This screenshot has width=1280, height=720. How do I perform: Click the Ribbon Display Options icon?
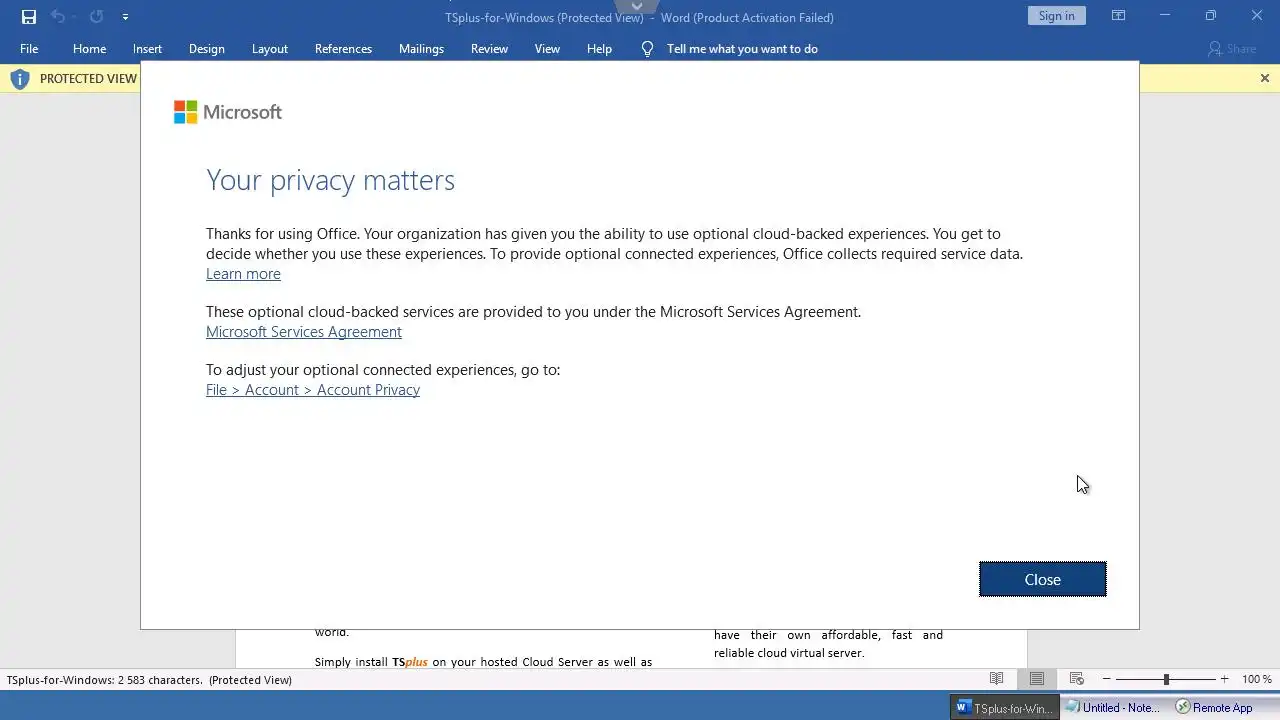(x=1118, y=16)
